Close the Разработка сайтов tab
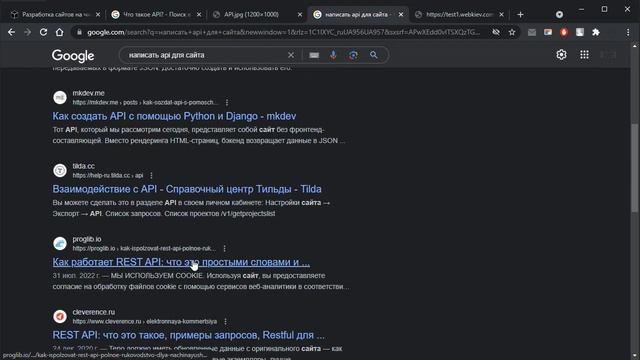 [98, 15]
